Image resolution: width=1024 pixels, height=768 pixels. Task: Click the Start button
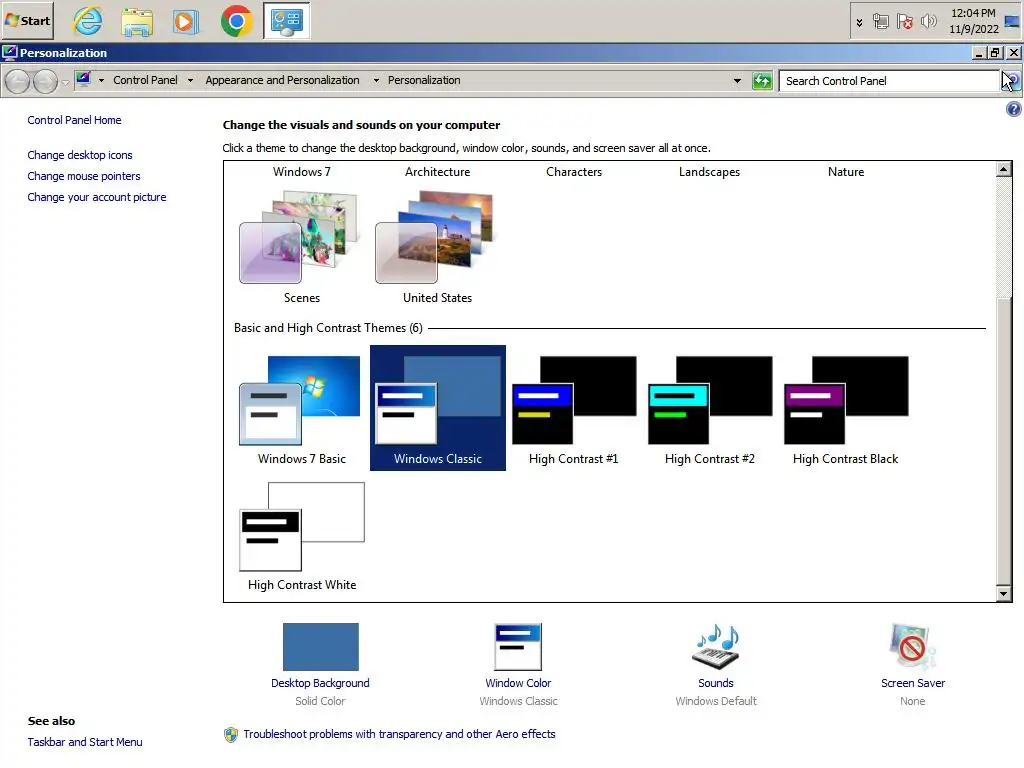pyautogui.click(x=27, y=20)
